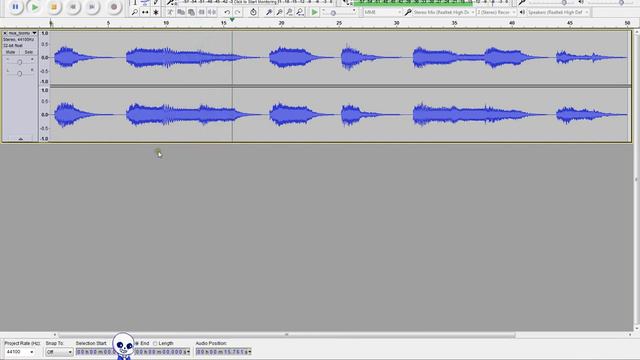Click the green Play button
The image size is (640, 360).
(x=35, y=7)
